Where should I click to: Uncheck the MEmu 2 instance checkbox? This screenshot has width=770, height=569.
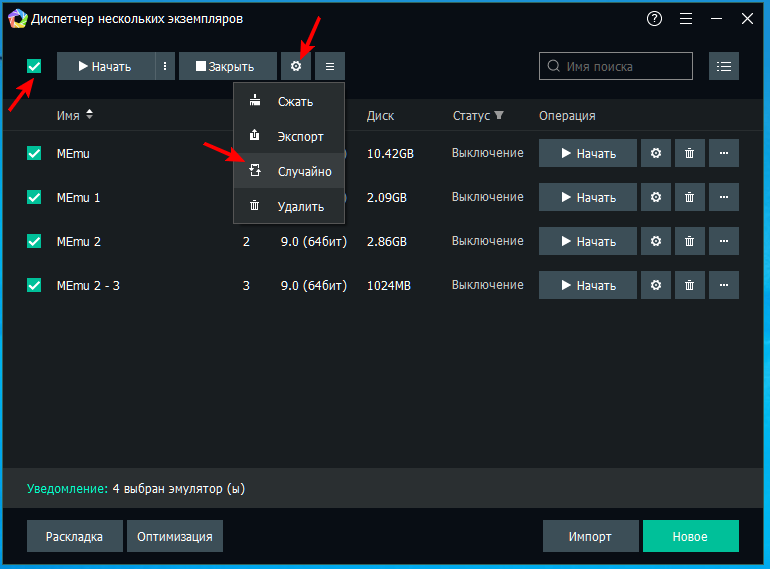point(34,241)
